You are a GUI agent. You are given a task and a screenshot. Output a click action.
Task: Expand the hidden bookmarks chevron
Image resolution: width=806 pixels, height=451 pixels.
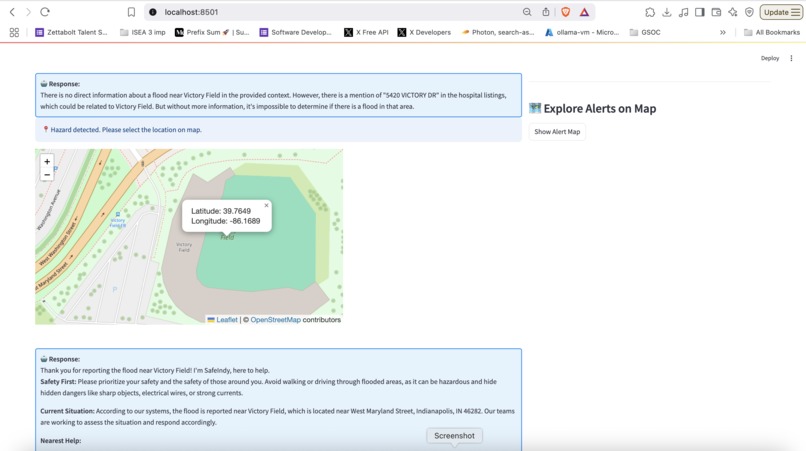[x=723, y=32]
